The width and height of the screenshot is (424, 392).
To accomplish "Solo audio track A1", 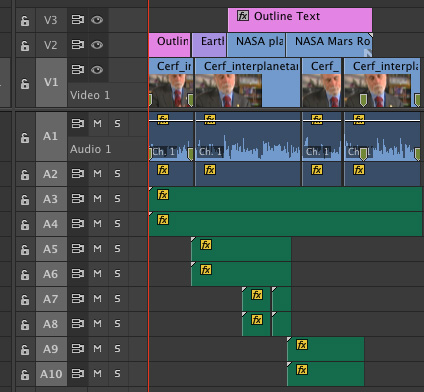I will [117, 124].
